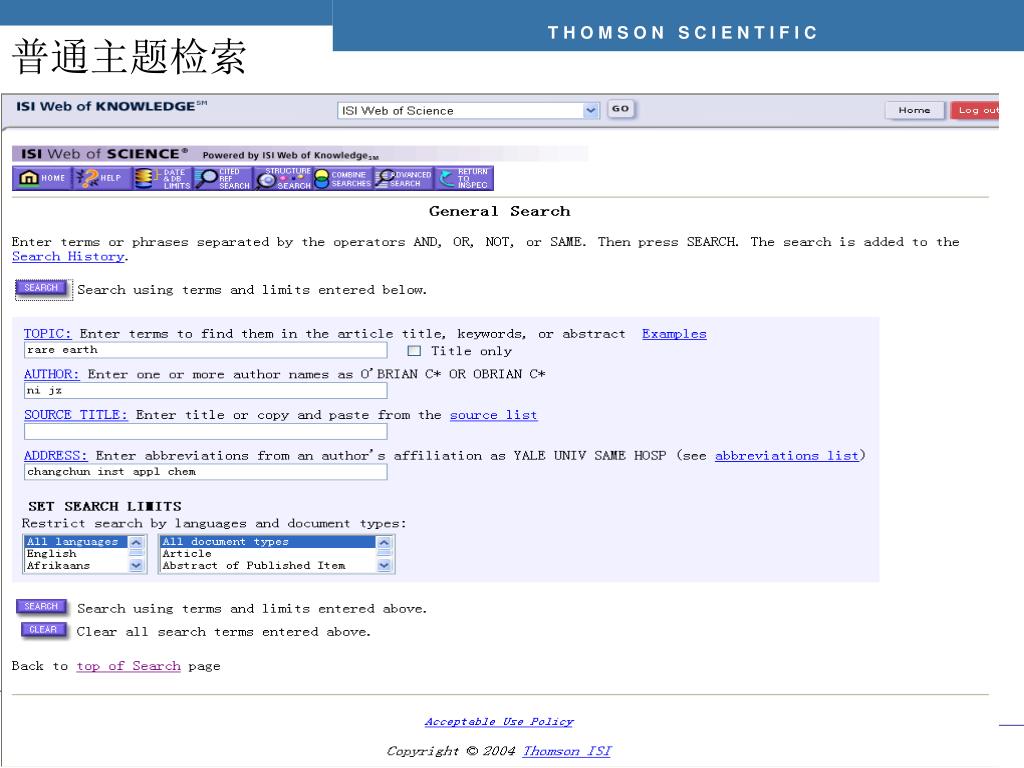This screenshot has height=768, width=1024.
Task: Open the ISI Web of Science dropdown
Action: pos(468,110)
